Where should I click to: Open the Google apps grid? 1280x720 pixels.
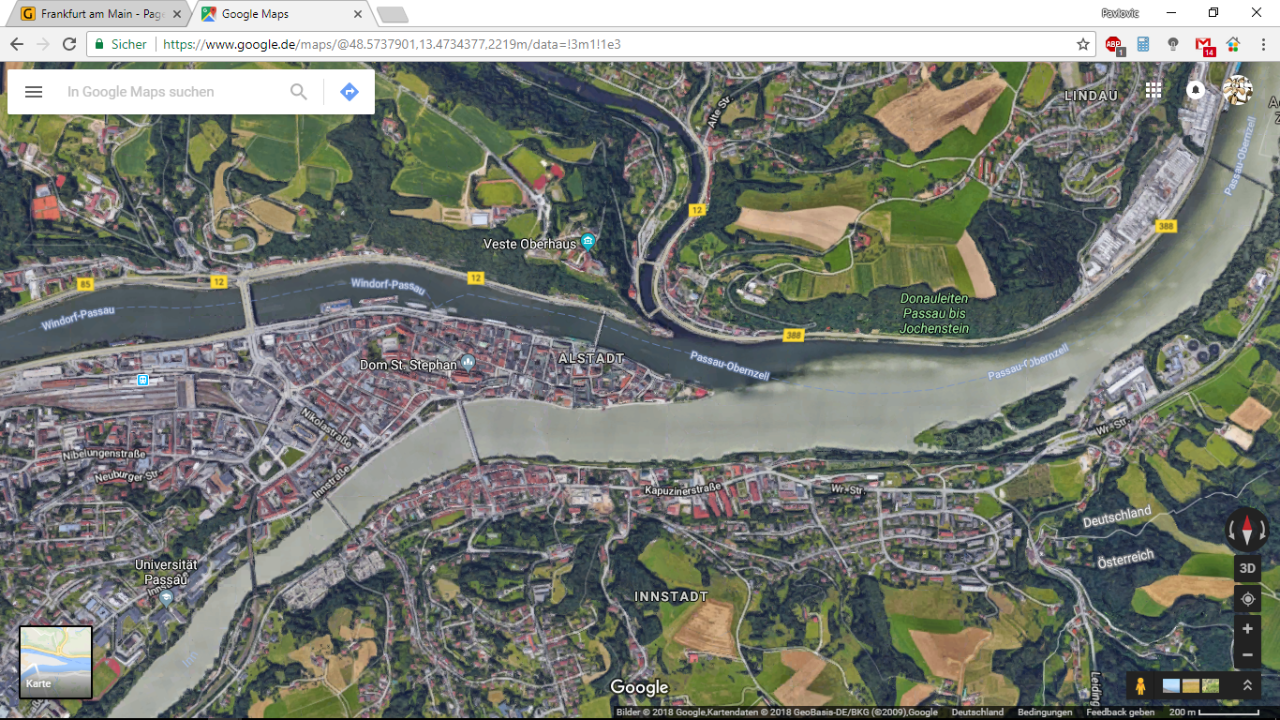(x=1153, y=90)
